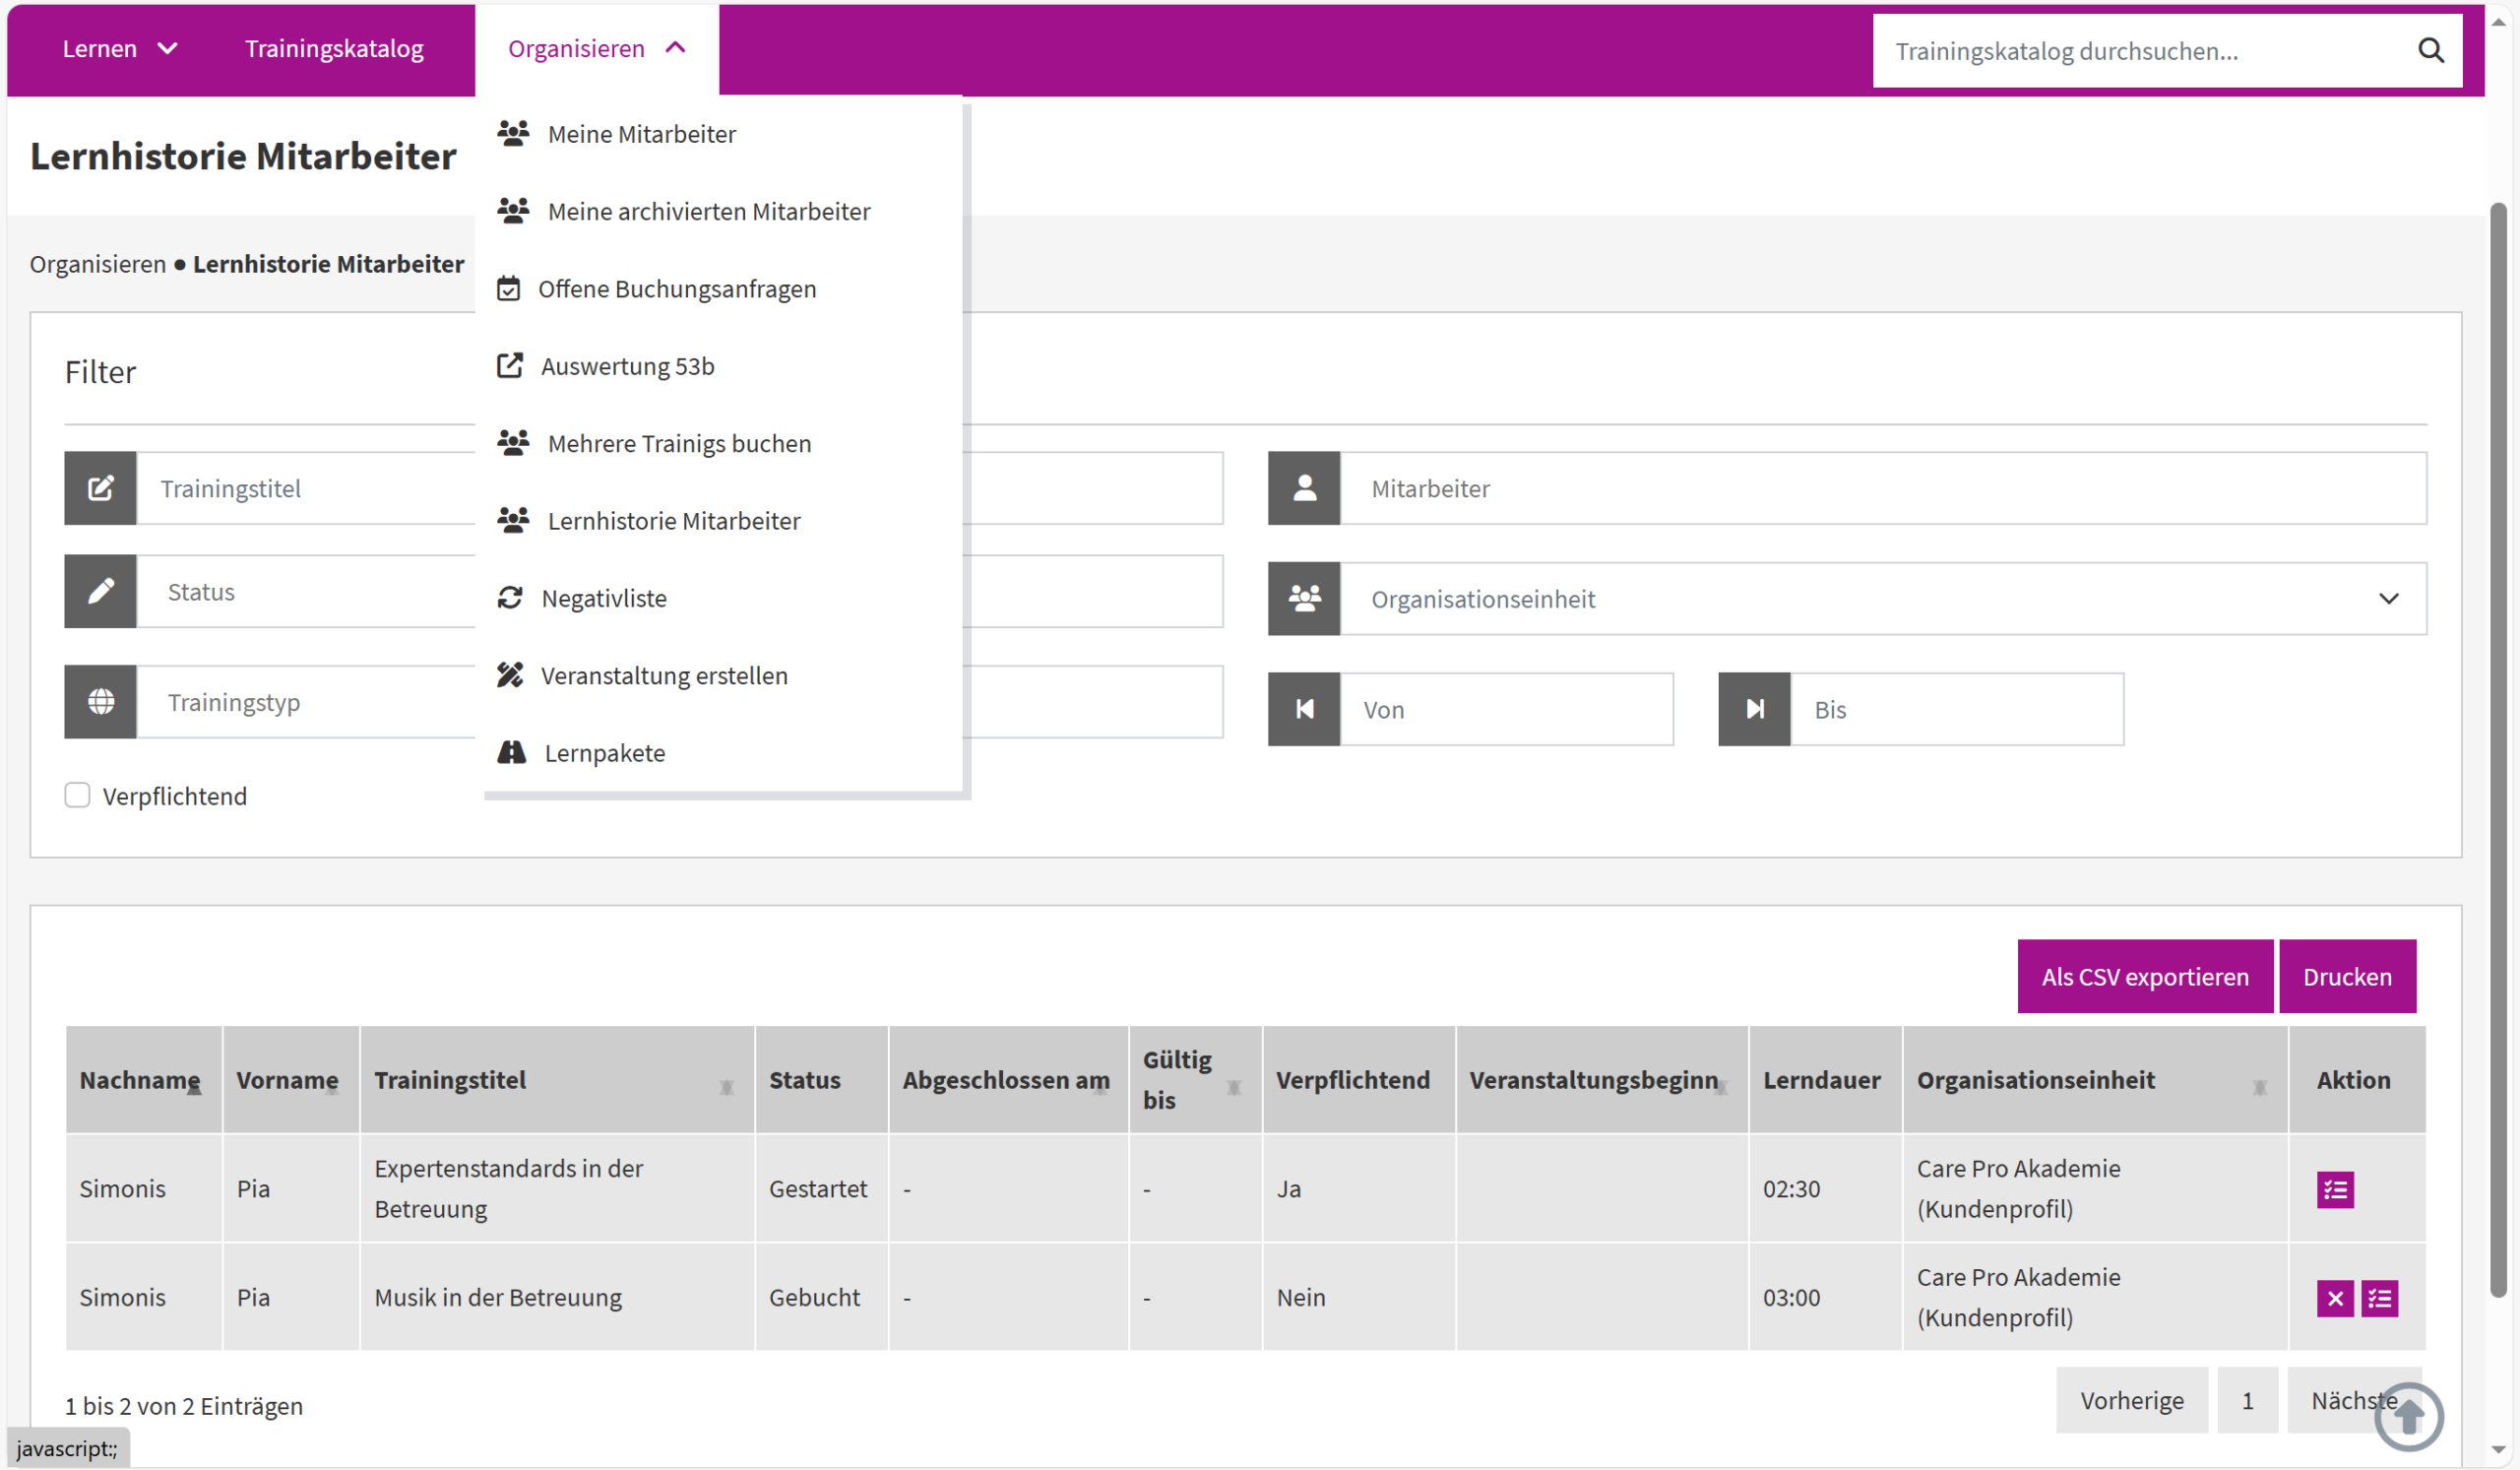2520x1470 pixels.
Task: Click Als CSV exportieren button
Action: (2143, 976)
